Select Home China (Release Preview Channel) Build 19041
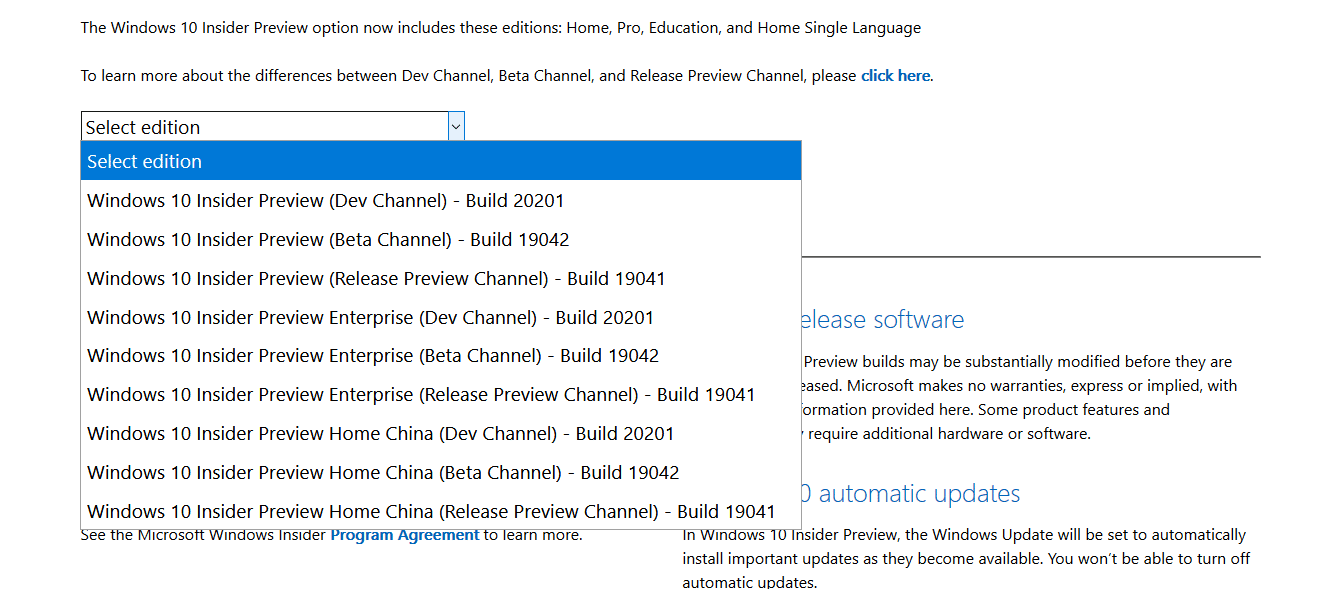The height and width of the screenshot is (589, 1335). tap(441, 511)
